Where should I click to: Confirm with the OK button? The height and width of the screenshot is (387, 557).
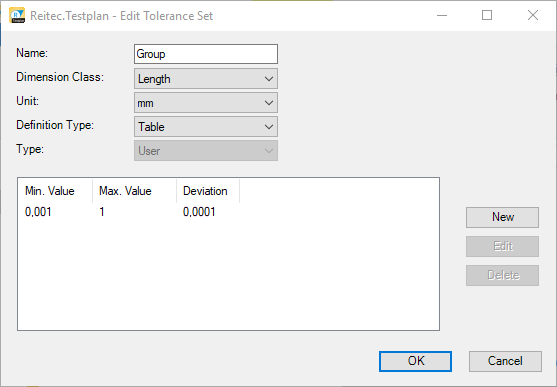(x=415, y=361)
